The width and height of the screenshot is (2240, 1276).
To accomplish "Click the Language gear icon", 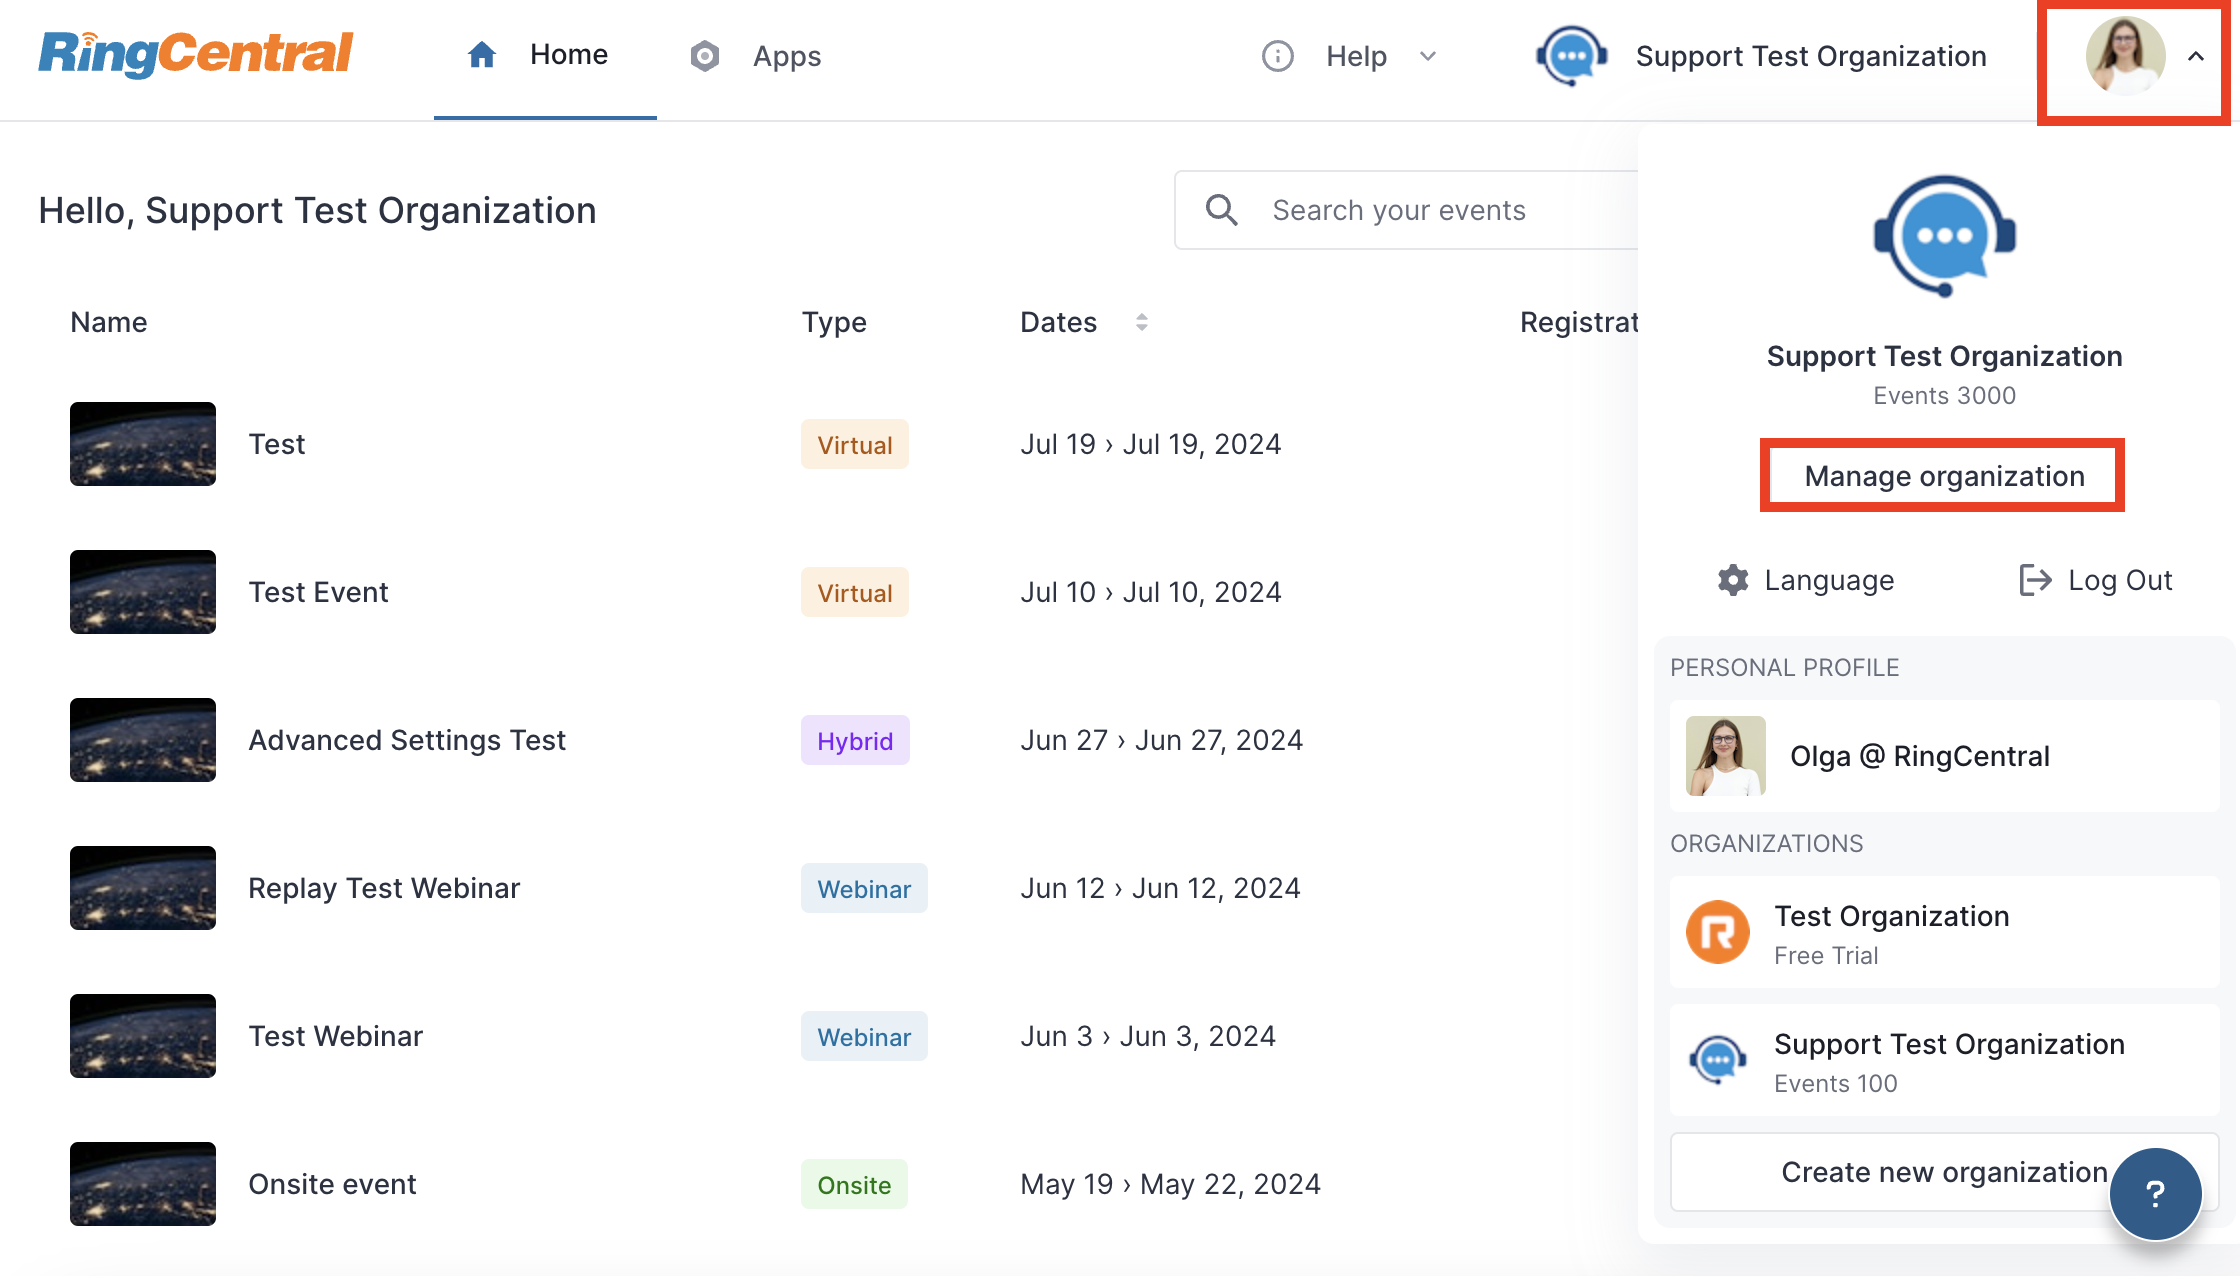I will click(1733, 580).
